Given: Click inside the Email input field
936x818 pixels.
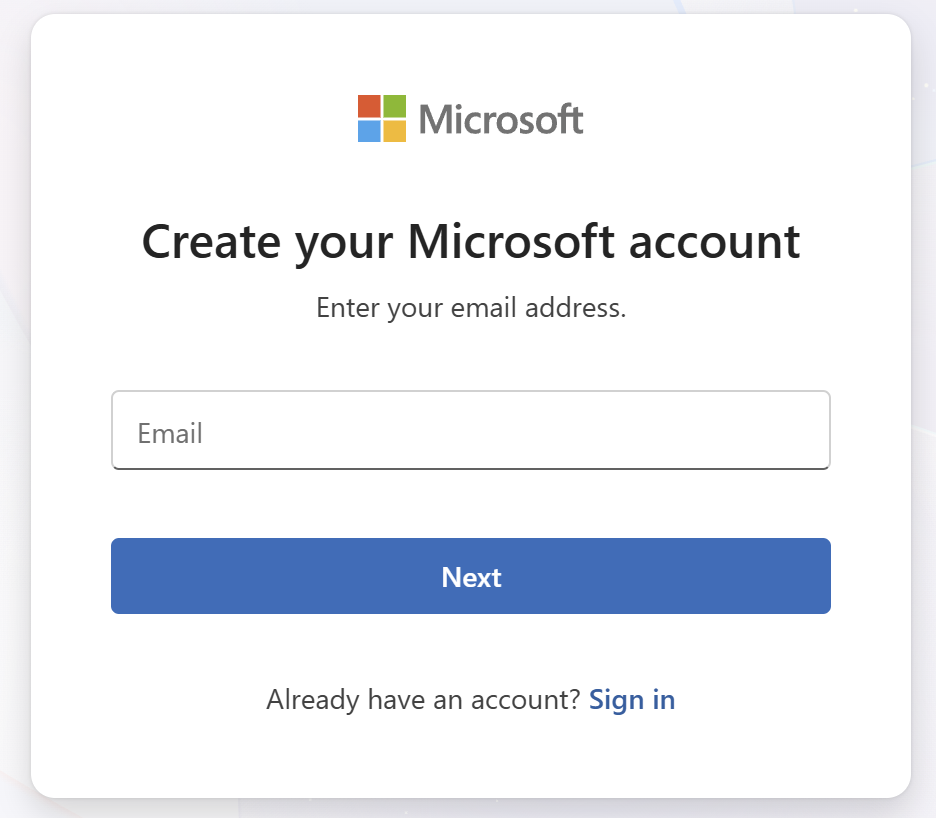Looking at the screenshot, I should [470, 430].
